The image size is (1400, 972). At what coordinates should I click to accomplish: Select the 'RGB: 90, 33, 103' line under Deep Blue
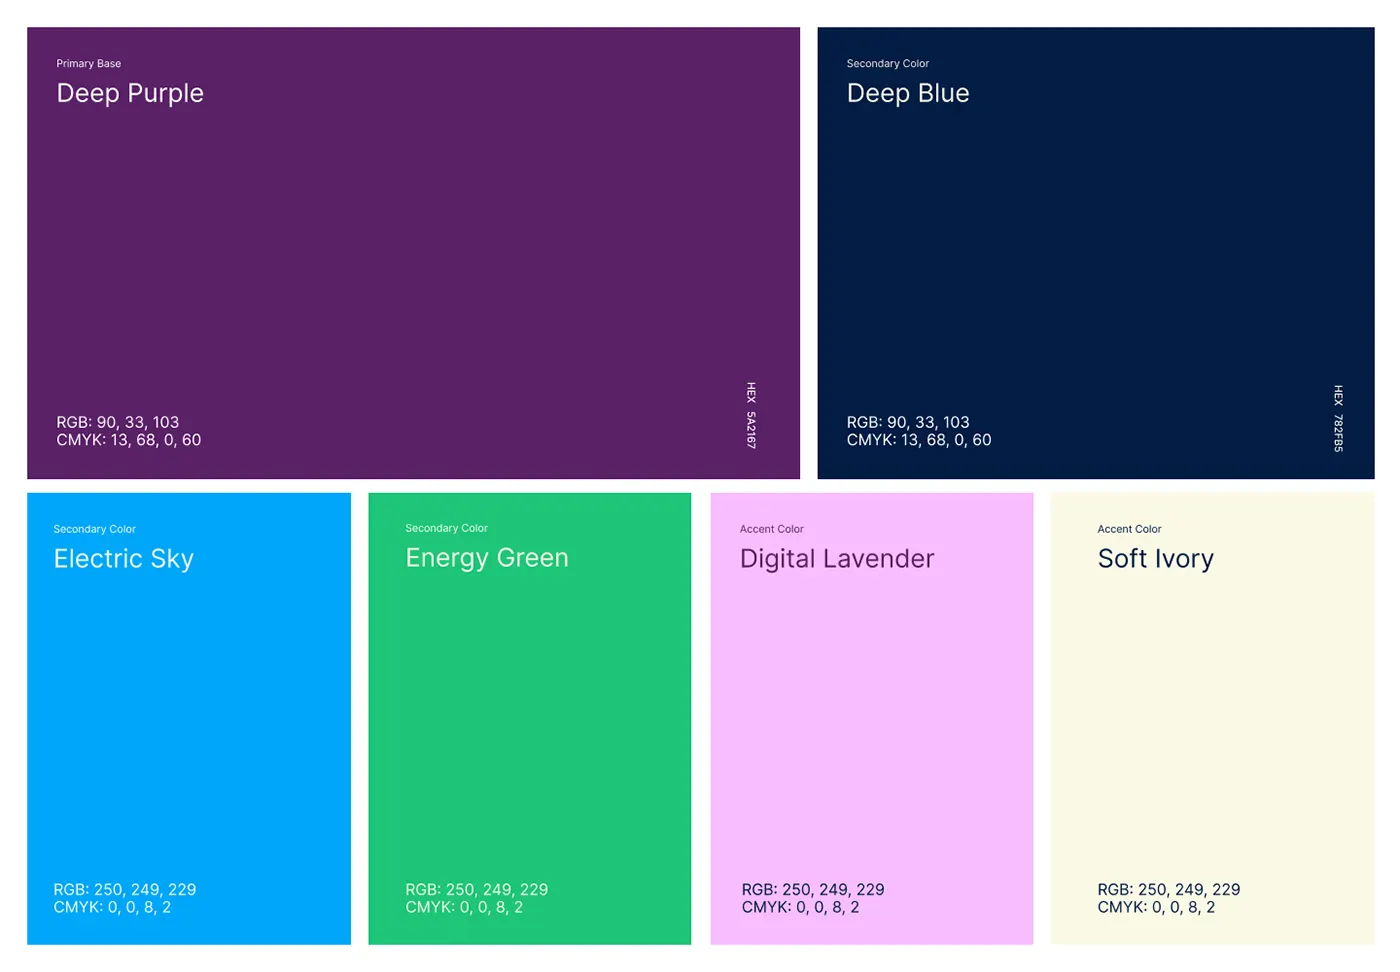click(x=908, y=422)
